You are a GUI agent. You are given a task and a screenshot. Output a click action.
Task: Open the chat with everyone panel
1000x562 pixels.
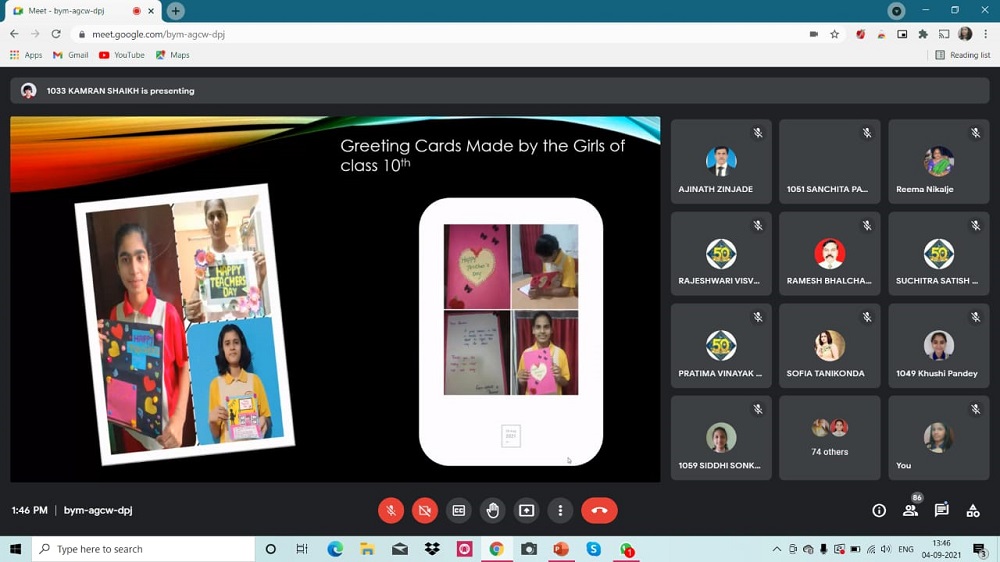pos(941,510)
